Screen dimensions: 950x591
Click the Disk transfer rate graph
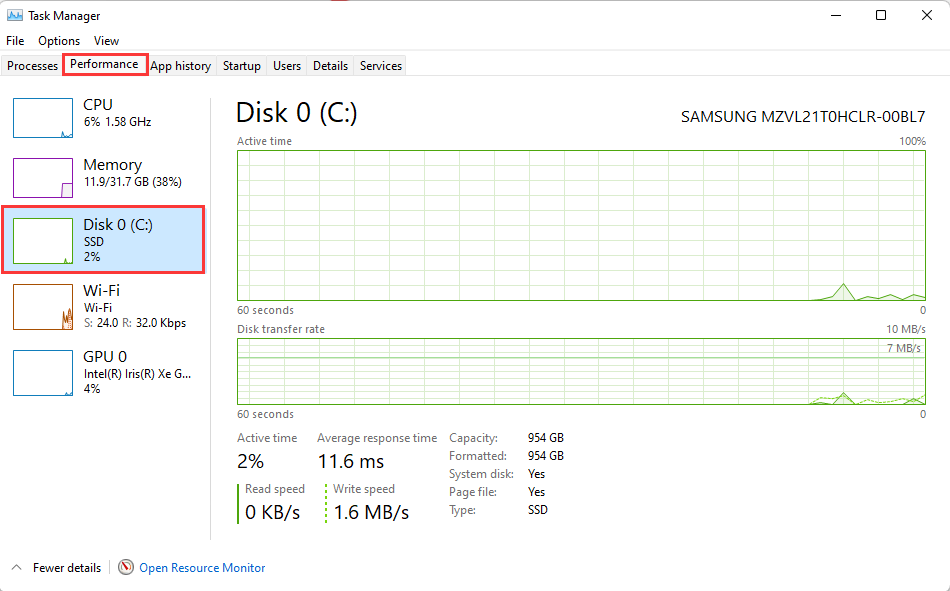(x=581, y=371)
